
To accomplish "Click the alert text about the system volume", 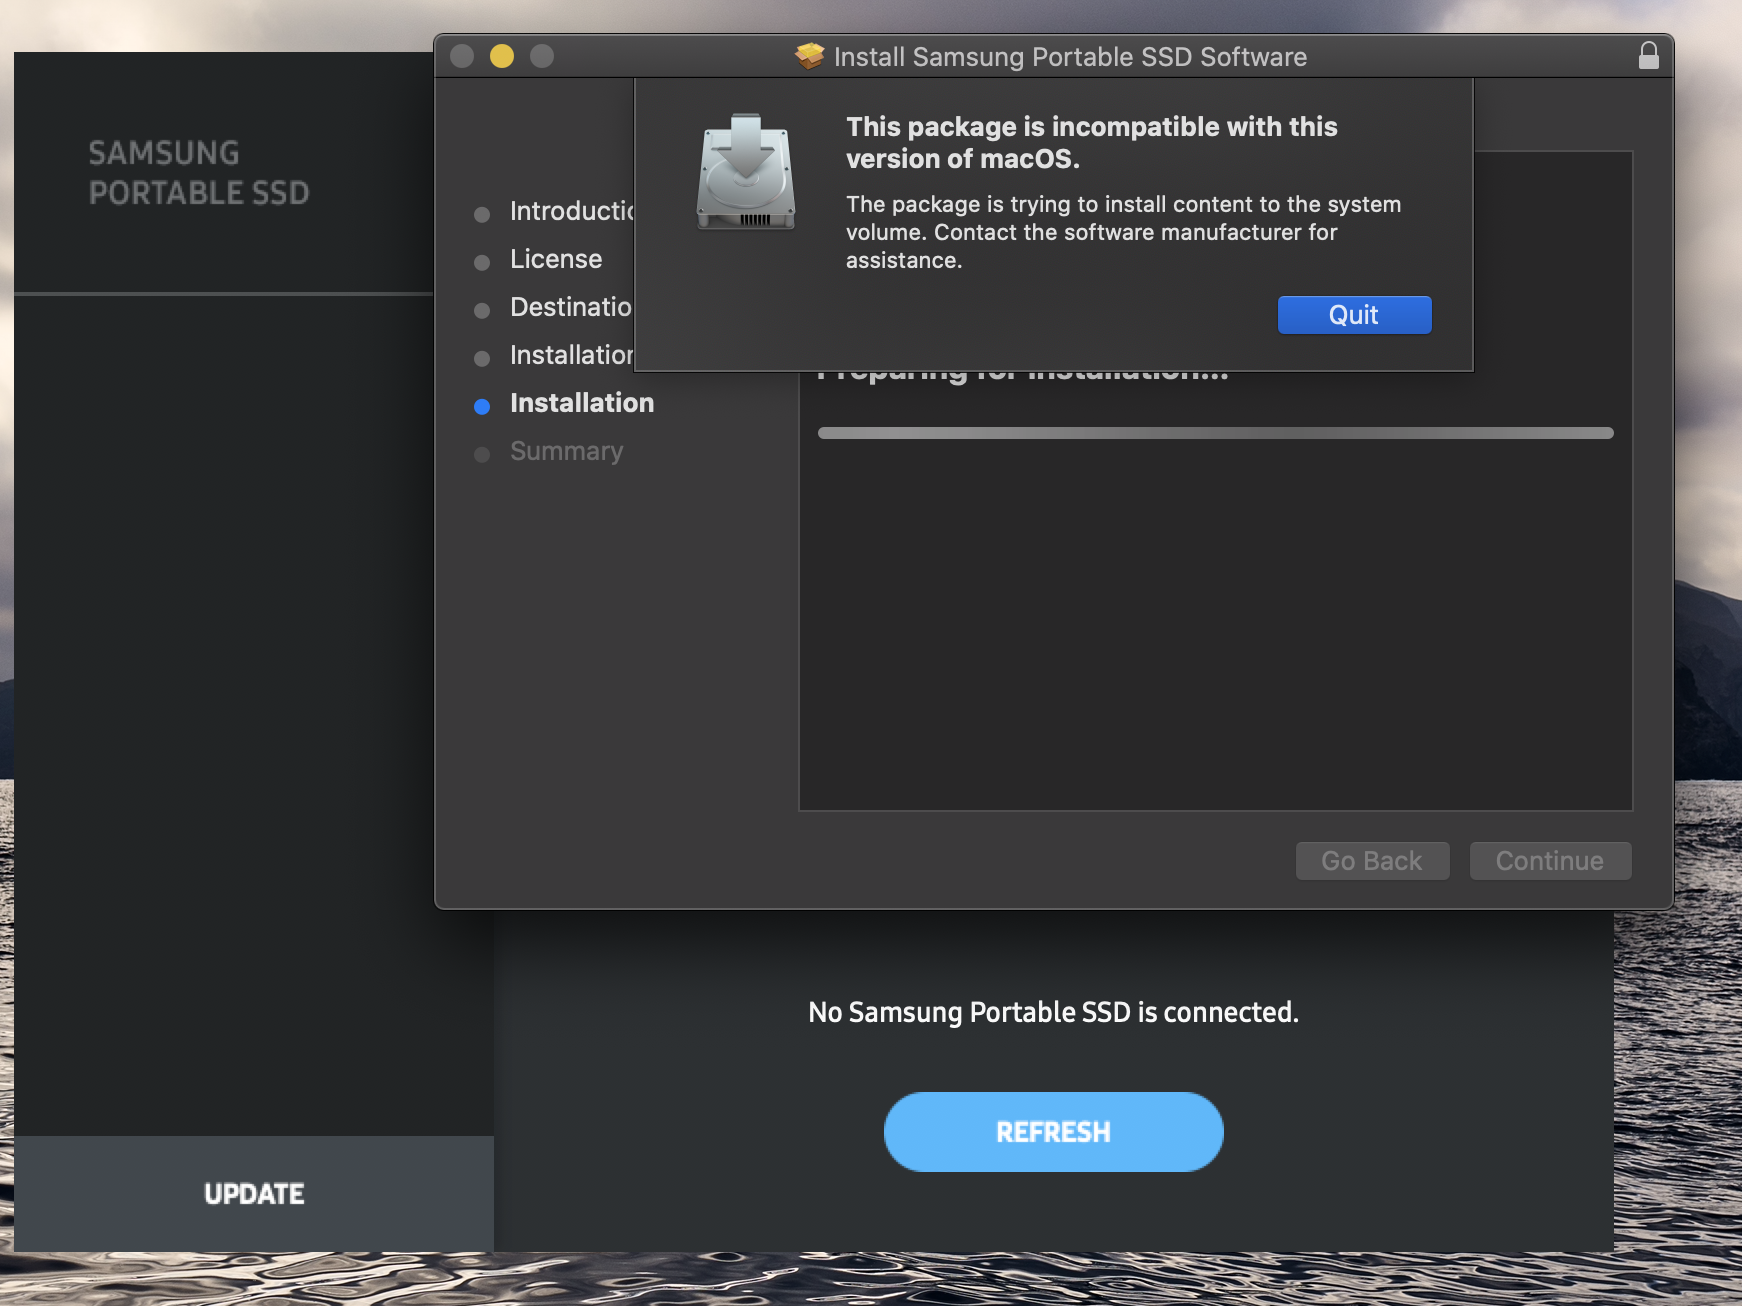I will pos(1123,232).
